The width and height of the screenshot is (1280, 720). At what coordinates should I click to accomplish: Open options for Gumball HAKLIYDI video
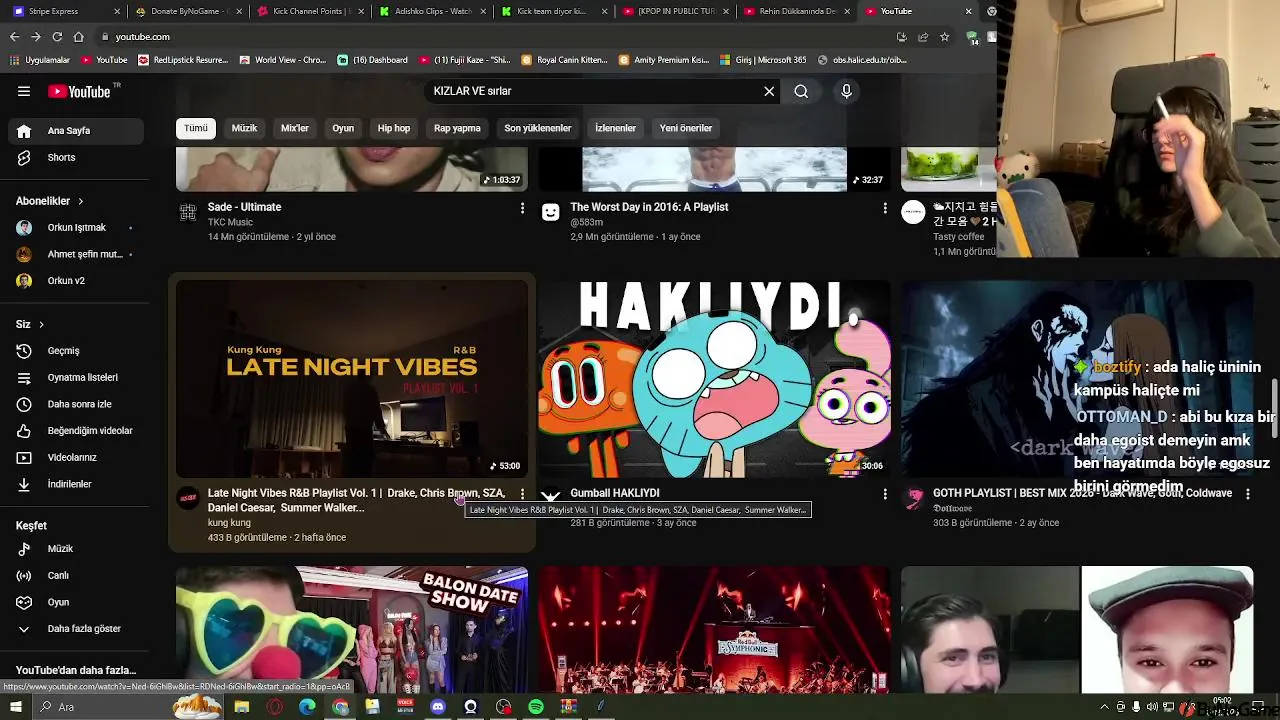coord(884,494)
